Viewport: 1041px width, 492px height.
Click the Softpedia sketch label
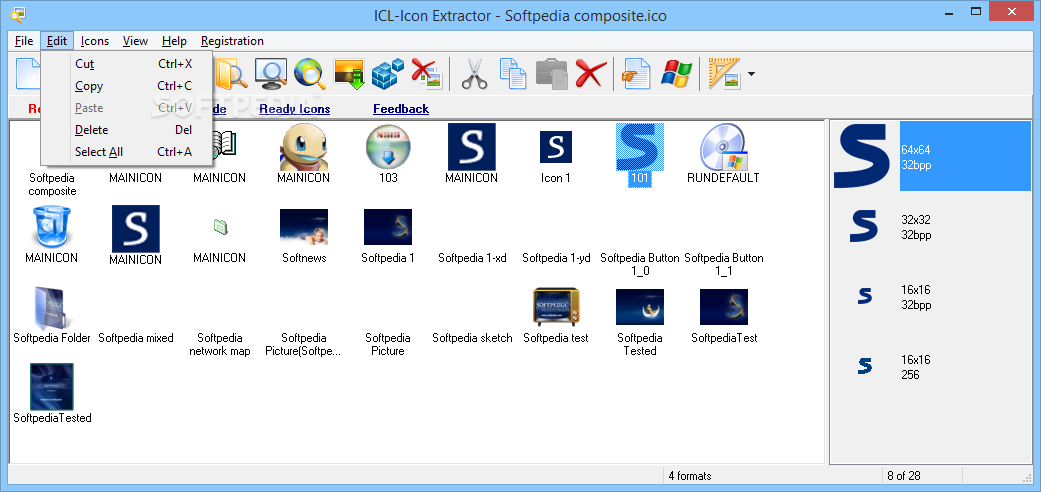tap(472, 338)
